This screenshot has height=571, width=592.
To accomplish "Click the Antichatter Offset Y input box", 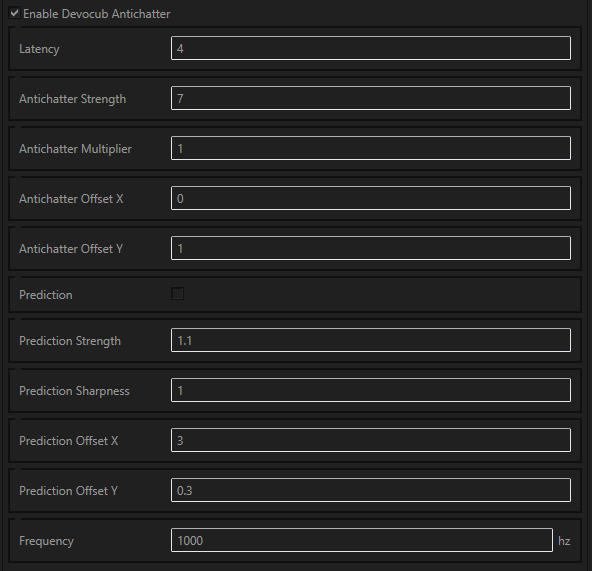I will pos(371,248).
